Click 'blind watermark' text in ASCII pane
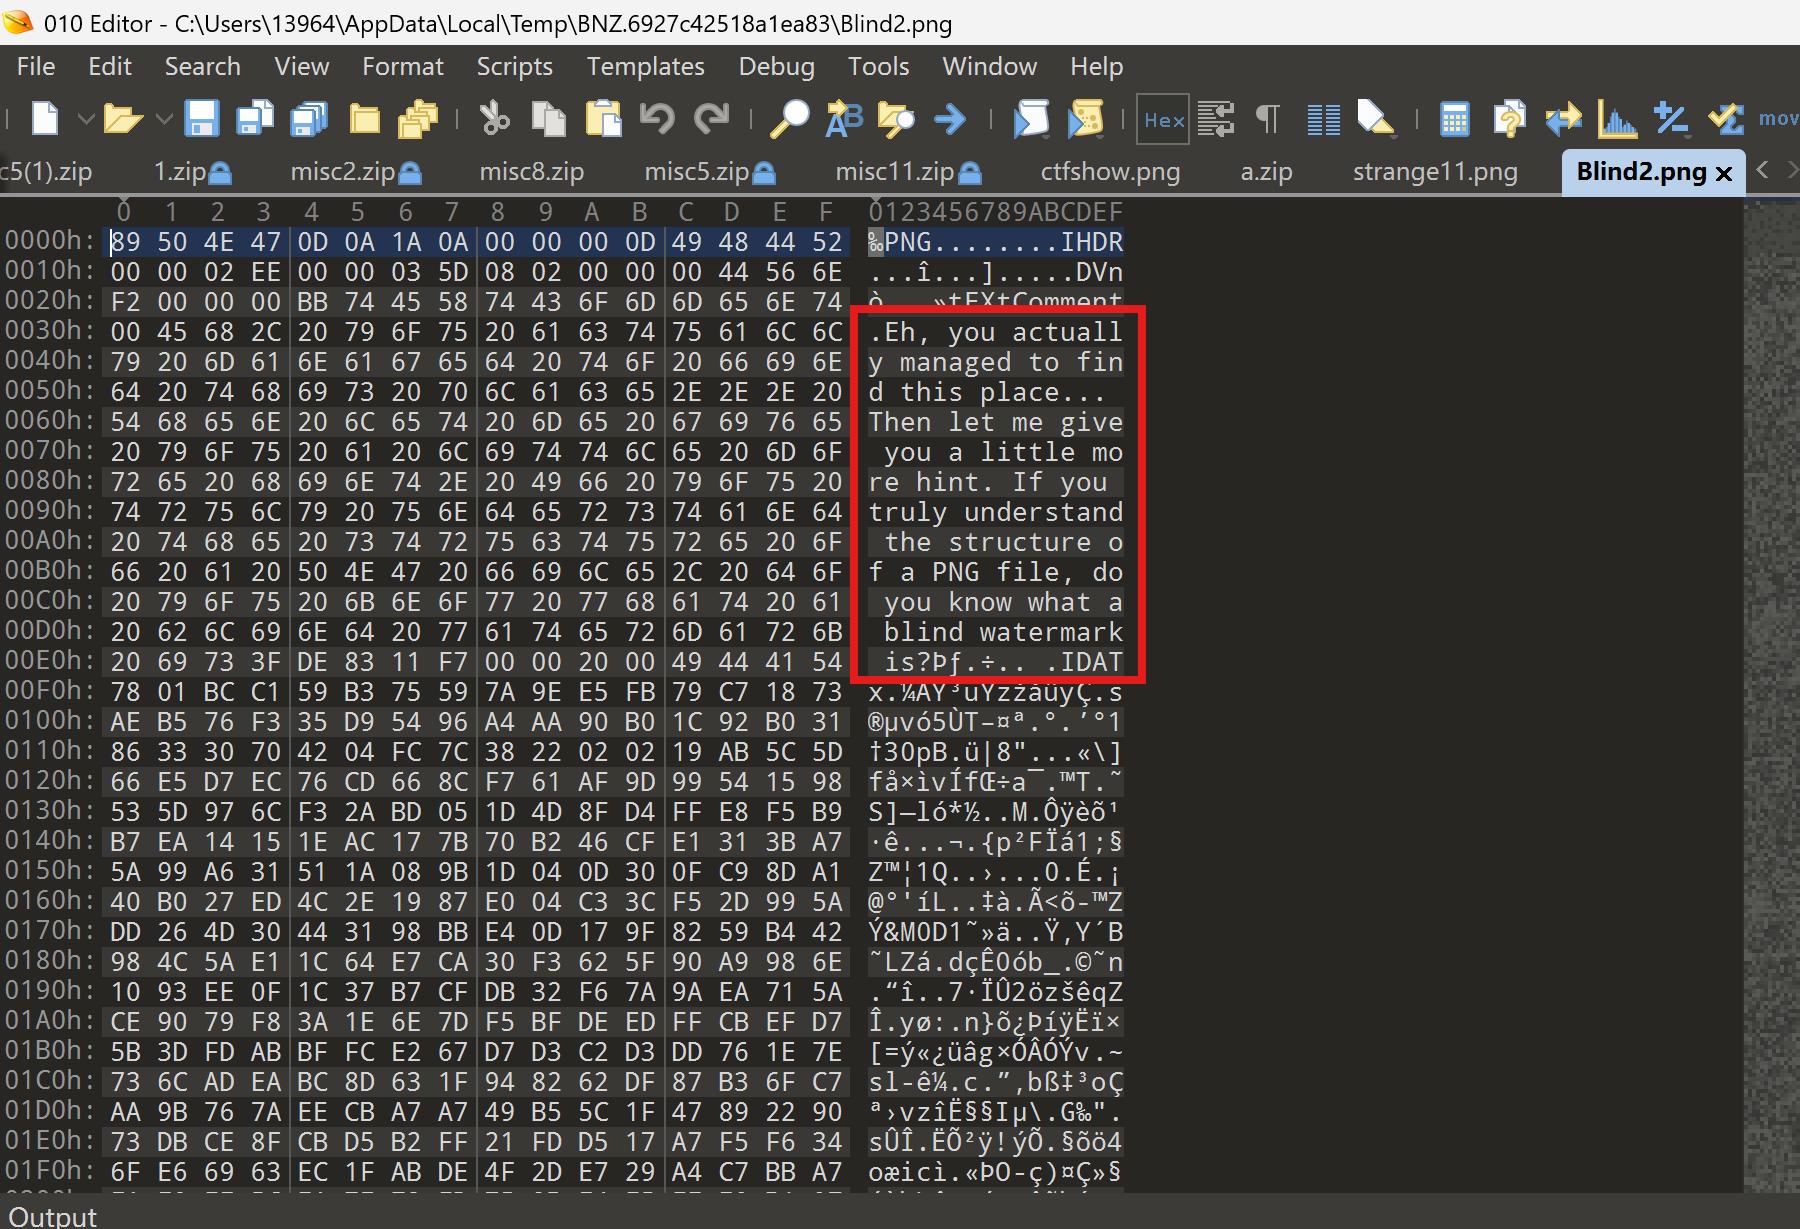Viewport: 1800px width, 1229px height. [1003, 632]
